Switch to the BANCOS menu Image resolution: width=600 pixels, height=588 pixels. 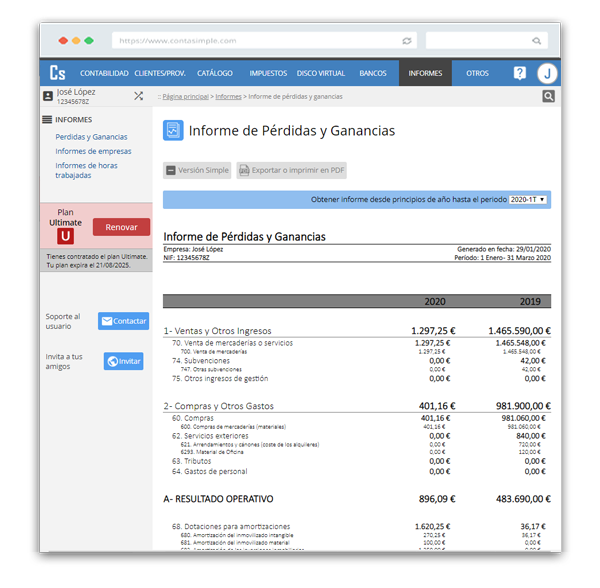pos(372,73)
